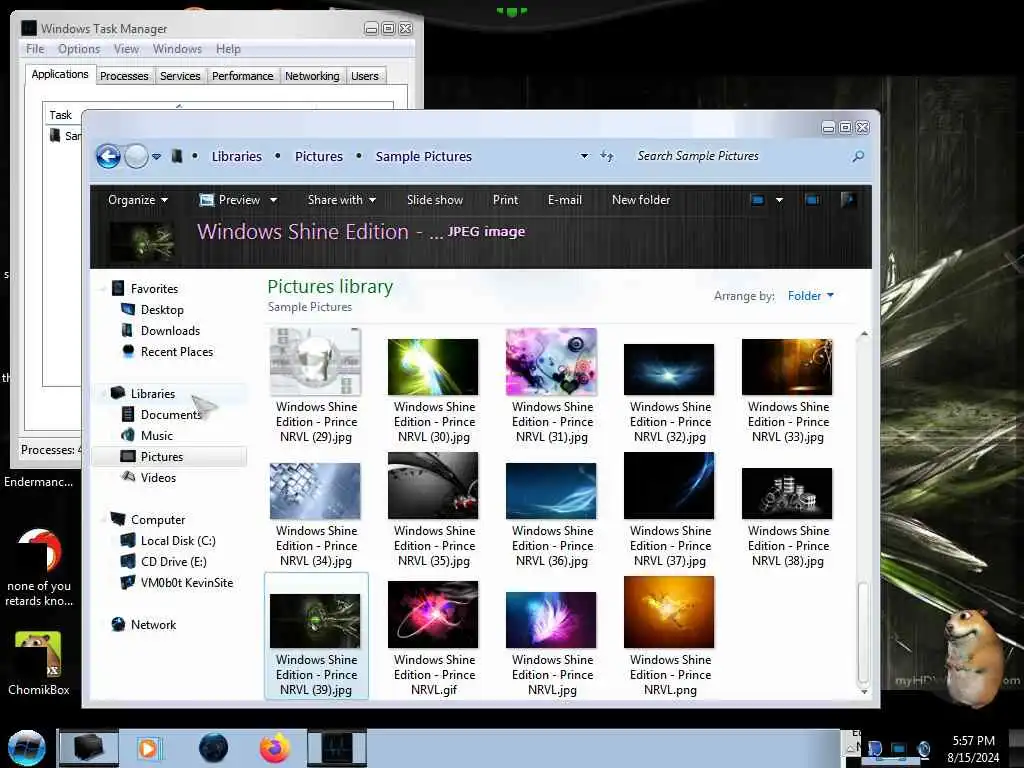
Task: Open CD Drive (E:)
Action: [173, 562]
